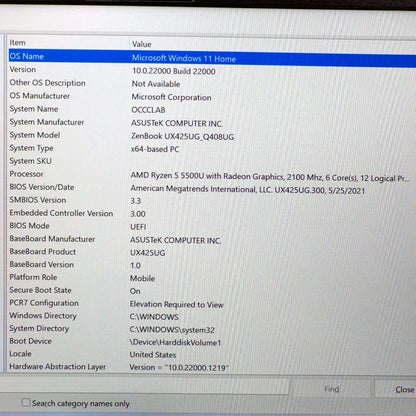Click the Embedded Controller value 3.00

(x=138, y=214)
